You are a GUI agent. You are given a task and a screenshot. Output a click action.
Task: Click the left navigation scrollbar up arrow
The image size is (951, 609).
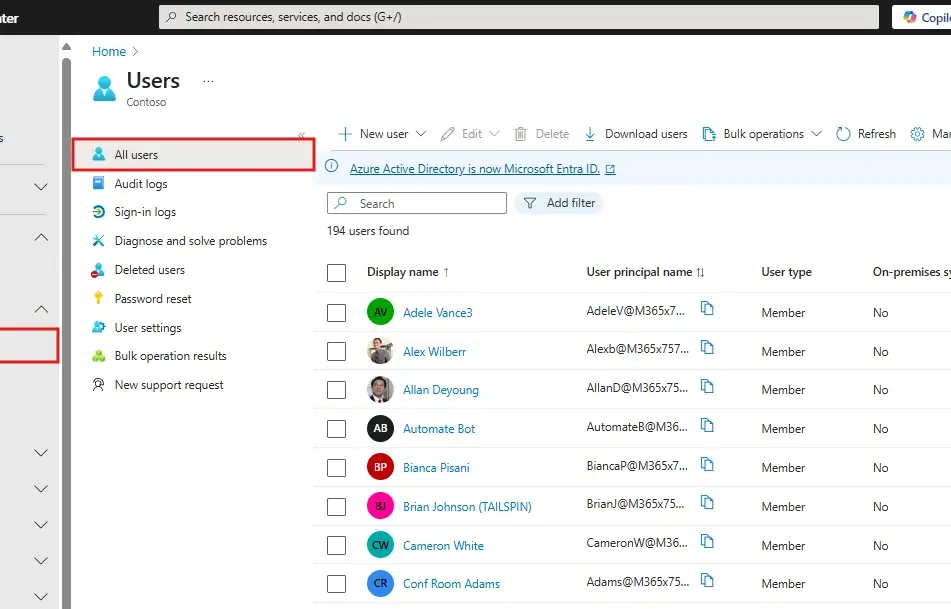click(x=67, y=47)
